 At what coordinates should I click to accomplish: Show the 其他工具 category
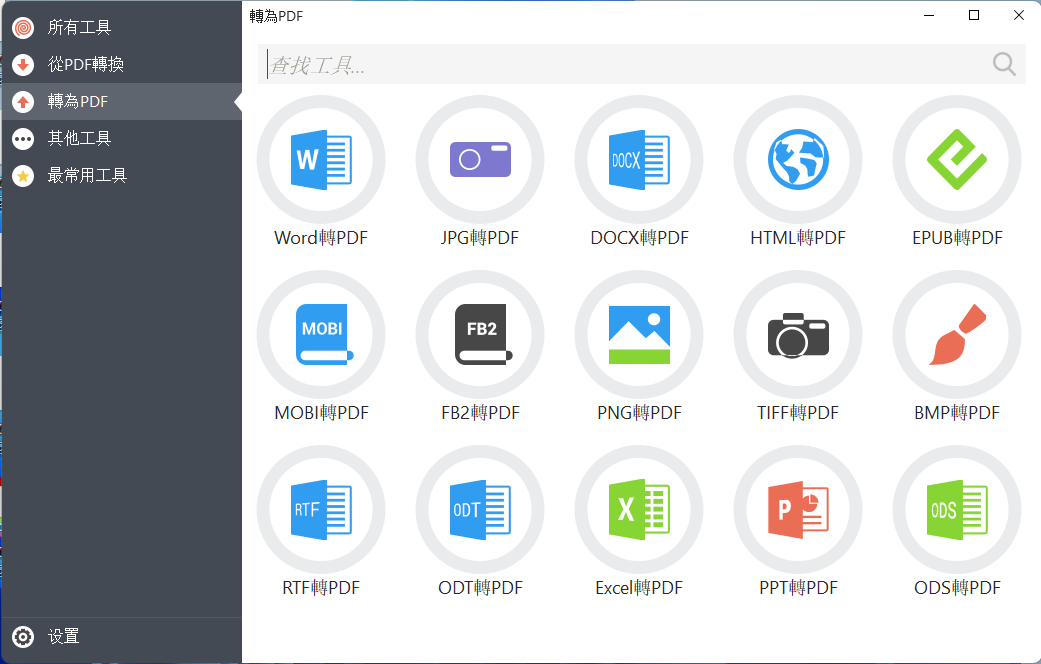121,139
